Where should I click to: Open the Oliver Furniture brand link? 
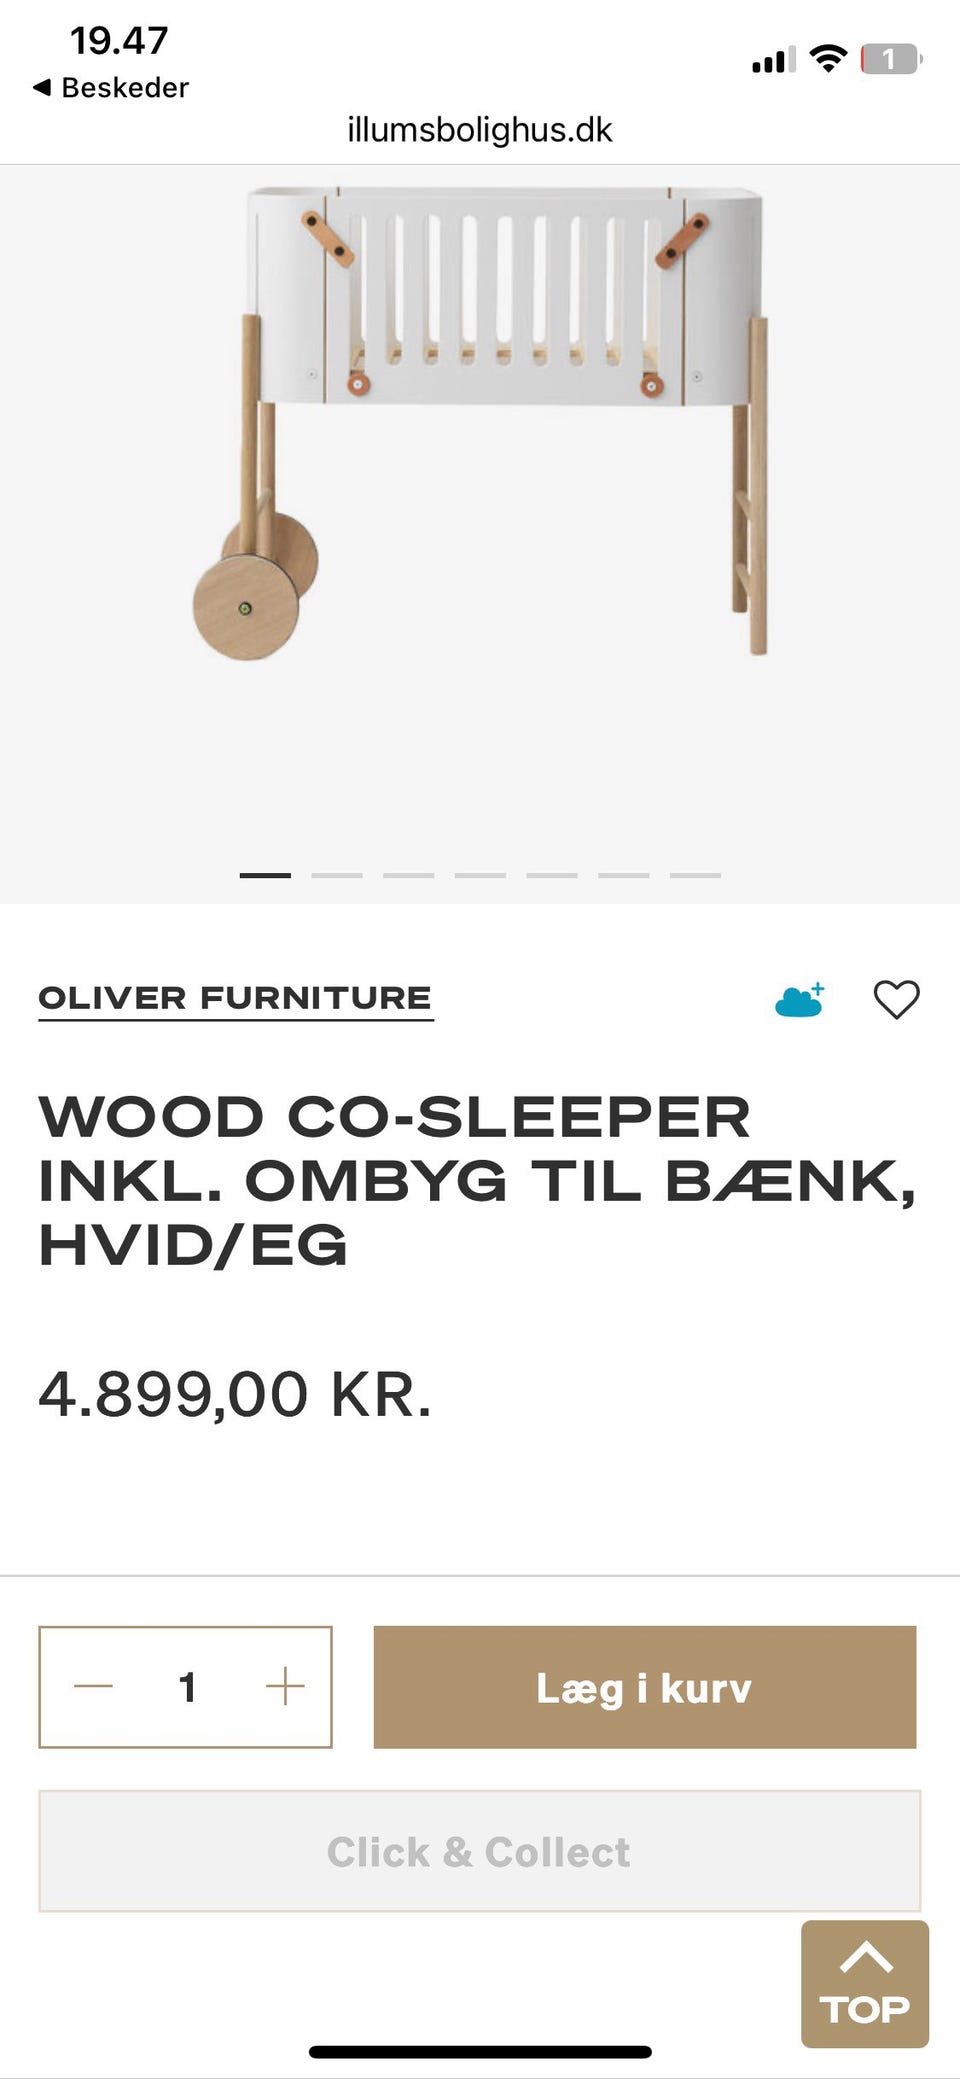(235, 998)
